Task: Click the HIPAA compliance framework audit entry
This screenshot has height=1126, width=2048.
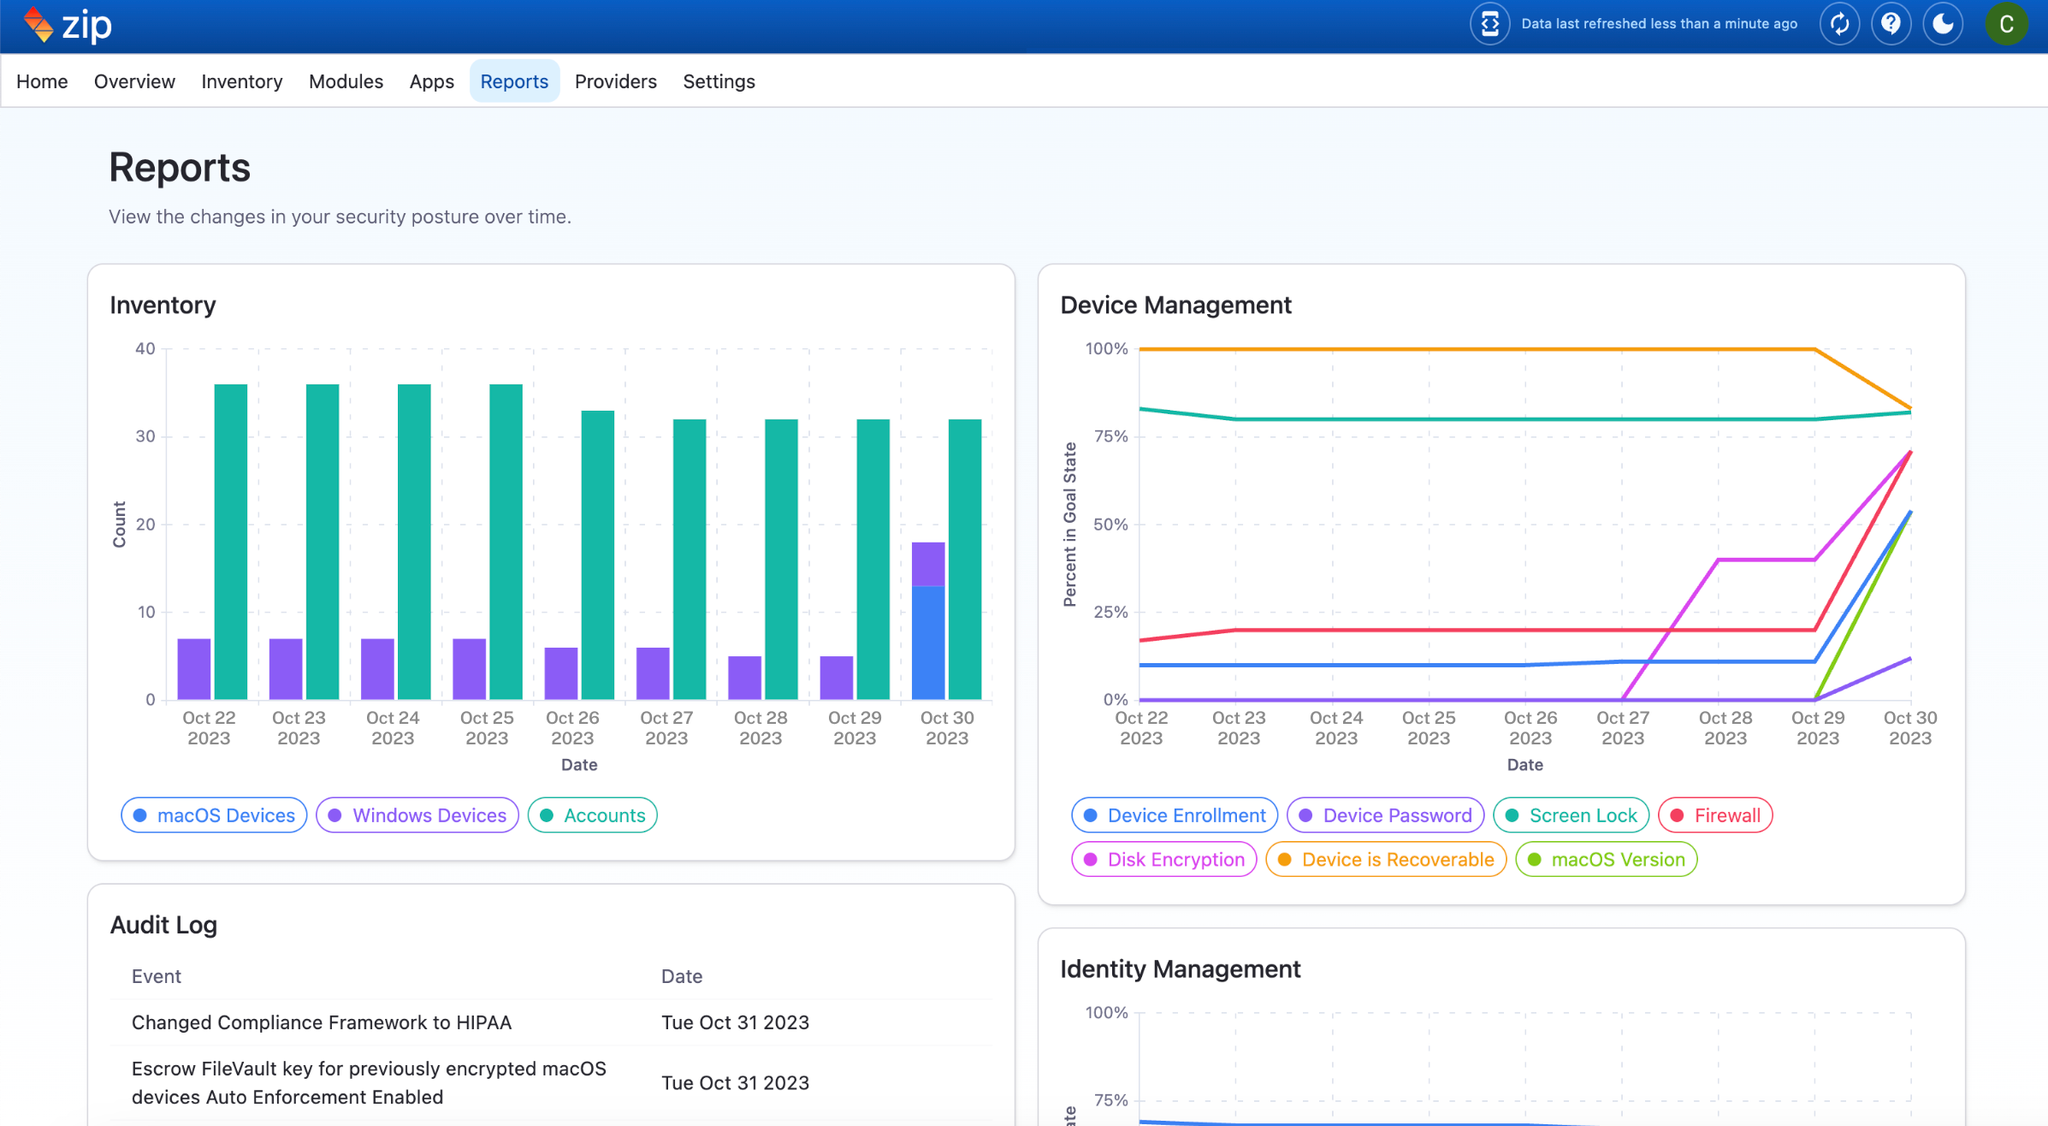Action: pos(321,1022)
